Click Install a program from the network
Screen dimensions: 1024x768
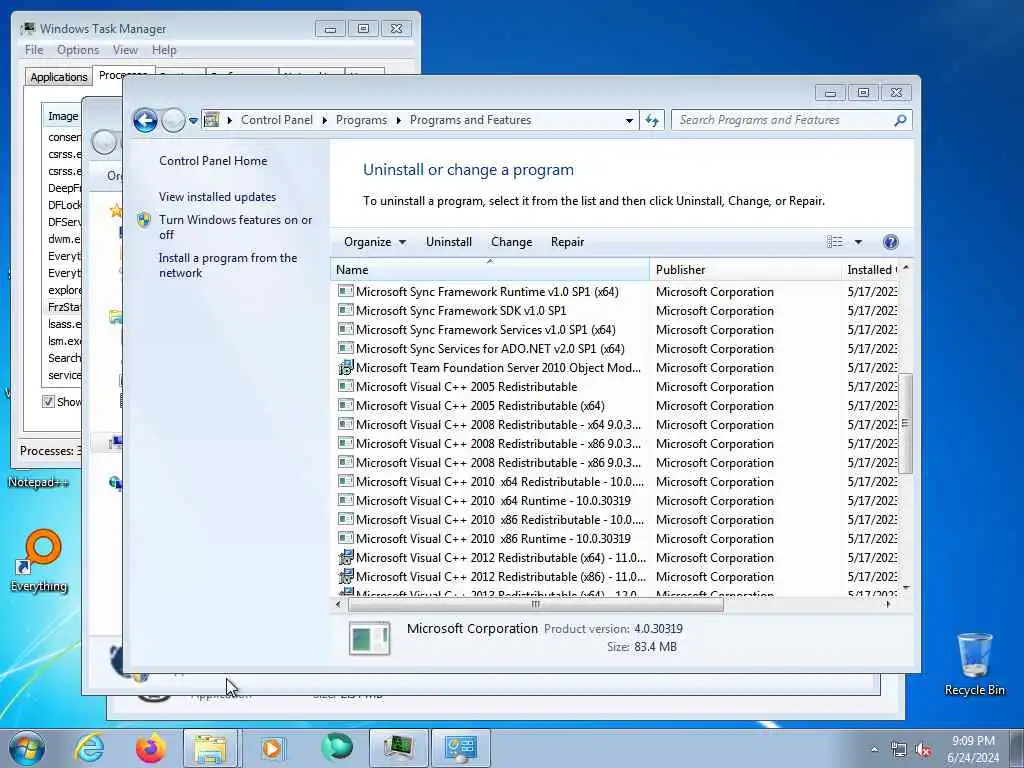point(228,265)
